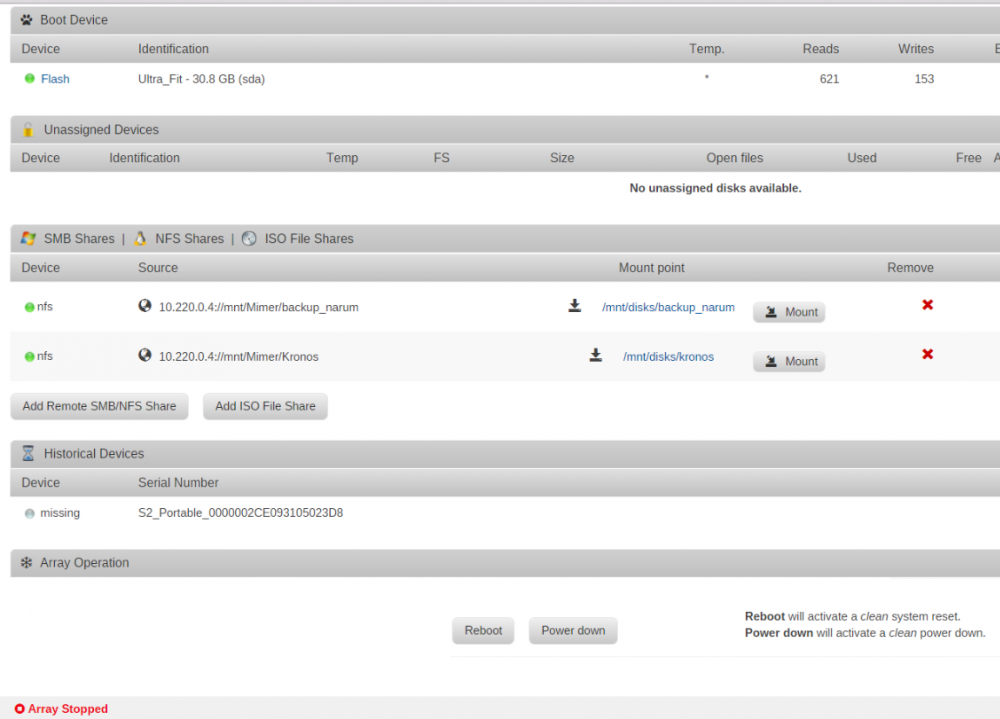The width and height of the screenshot is (1000, 719).
Task: Click the snowflake icon beside Array Operation
Action: (26, 563)
